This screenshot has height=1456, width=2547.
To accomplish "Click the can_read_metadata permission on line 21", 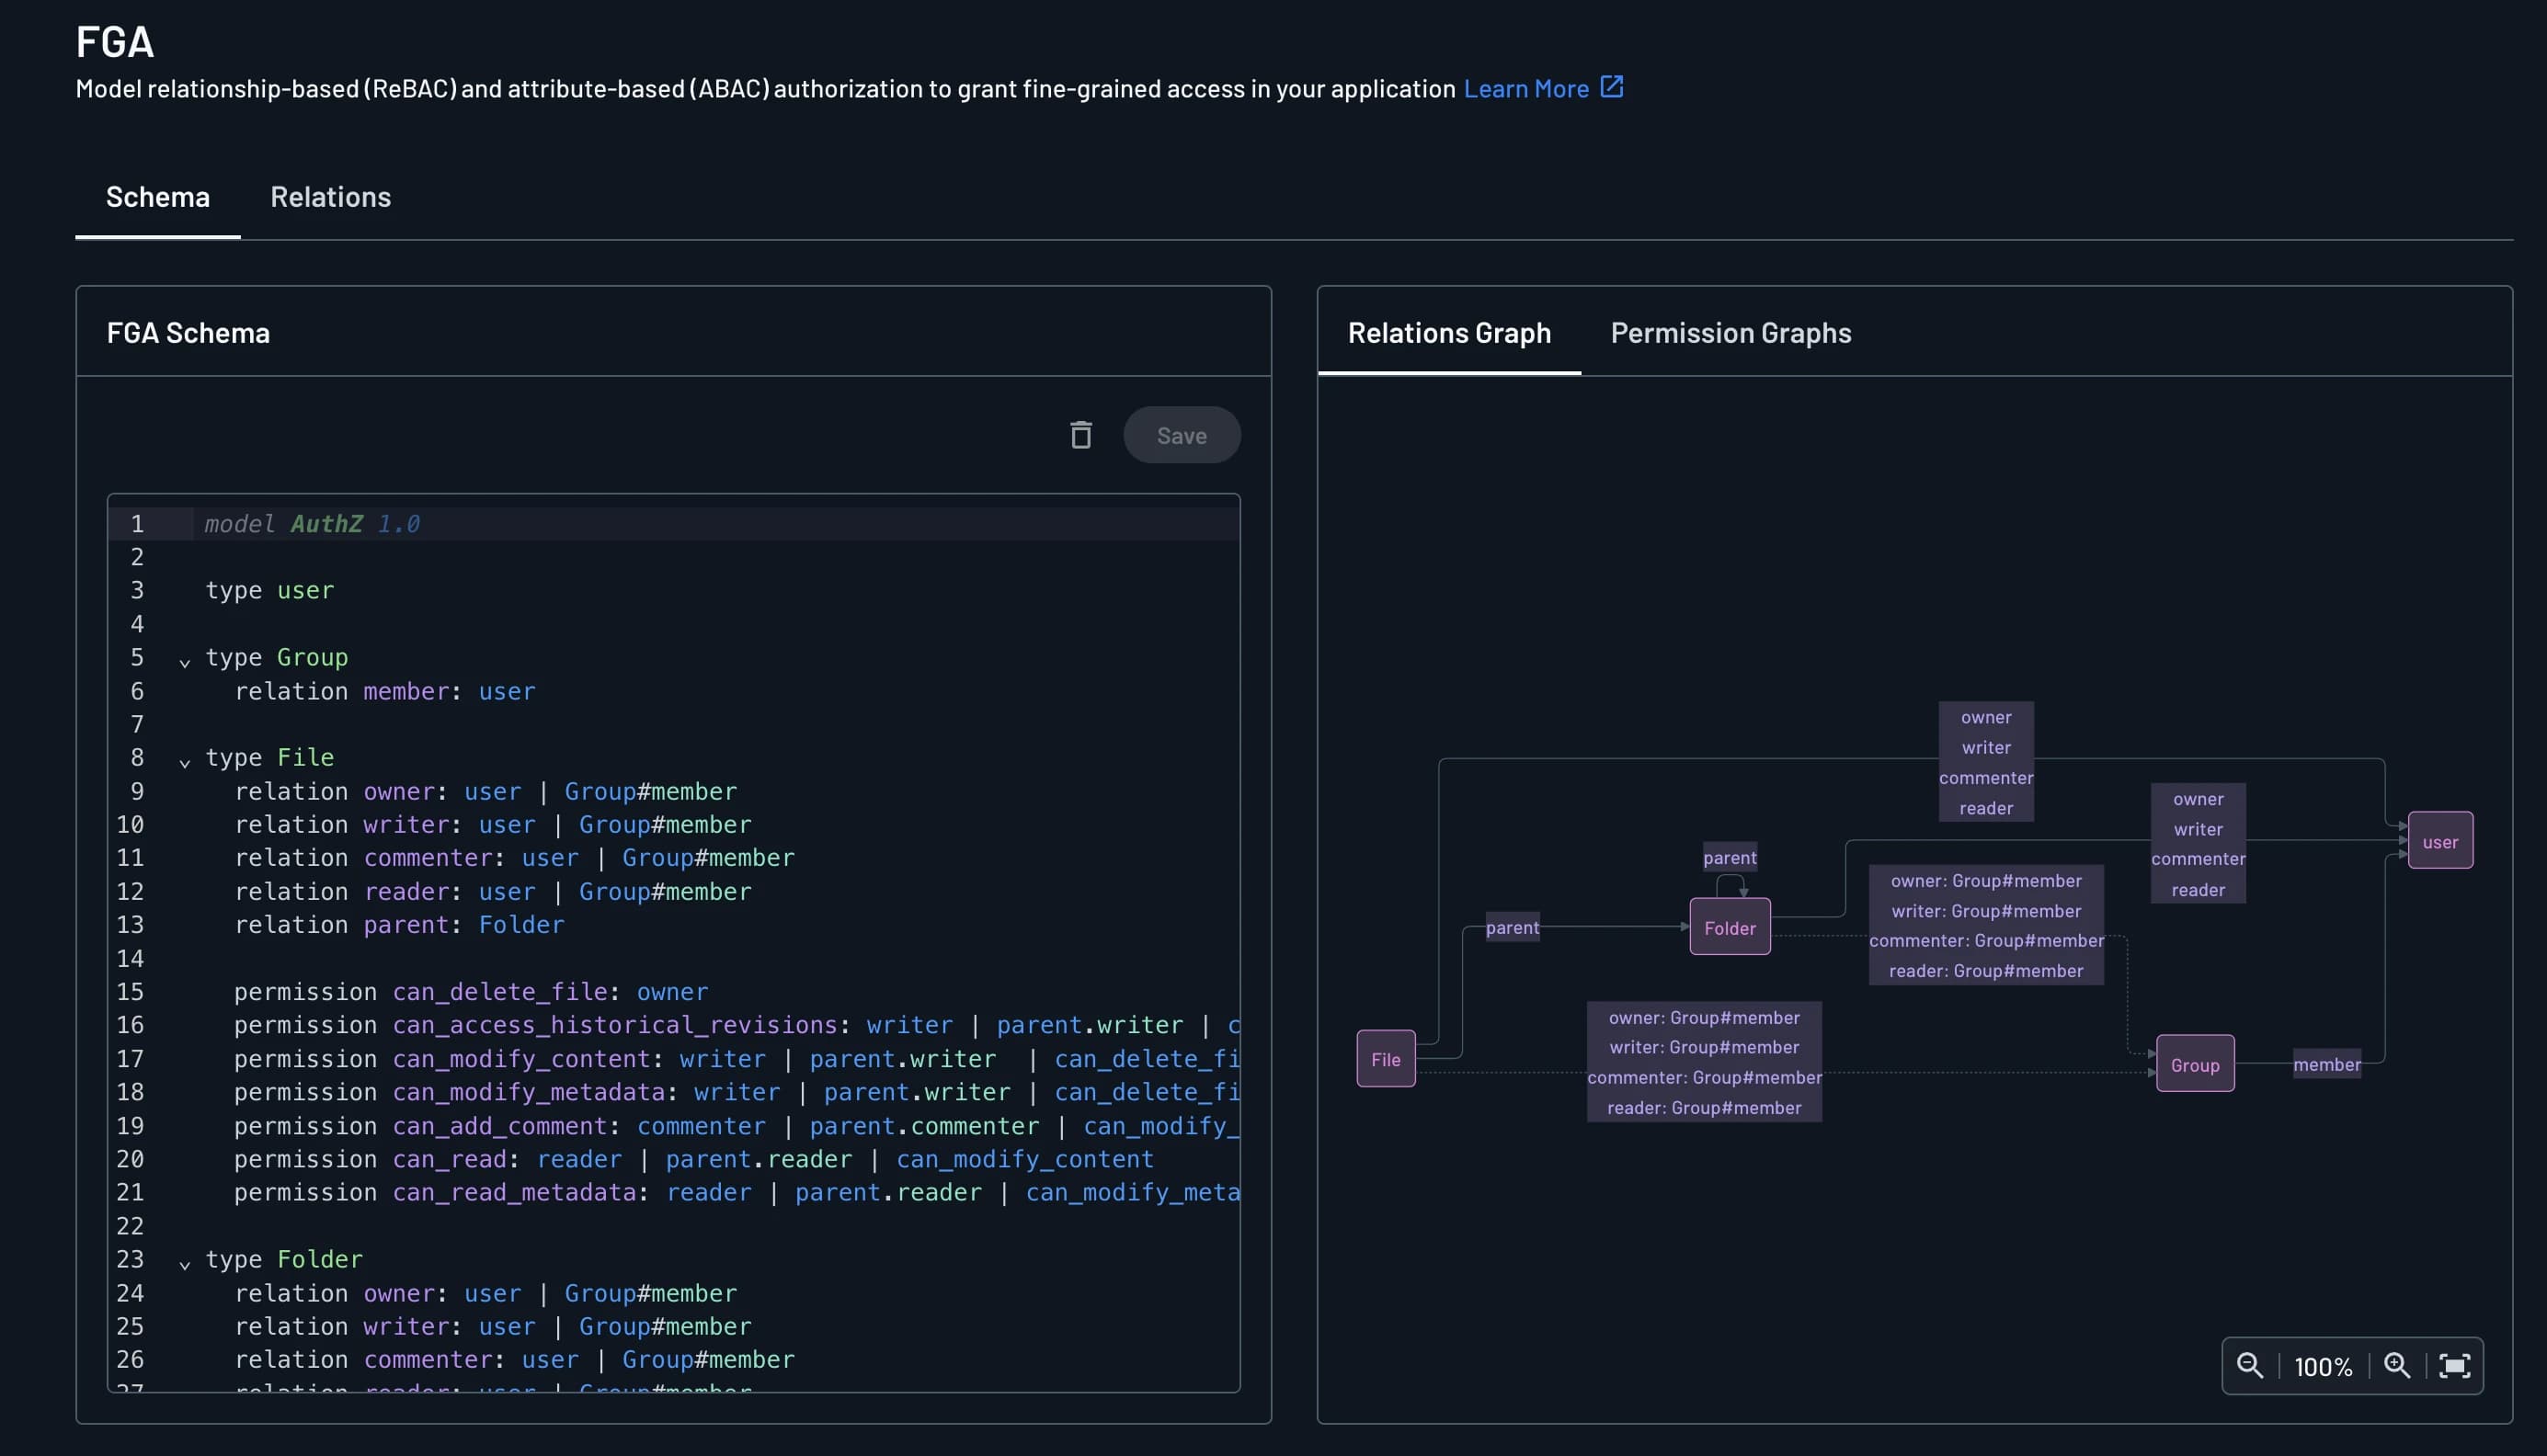I will [737, 1192].
